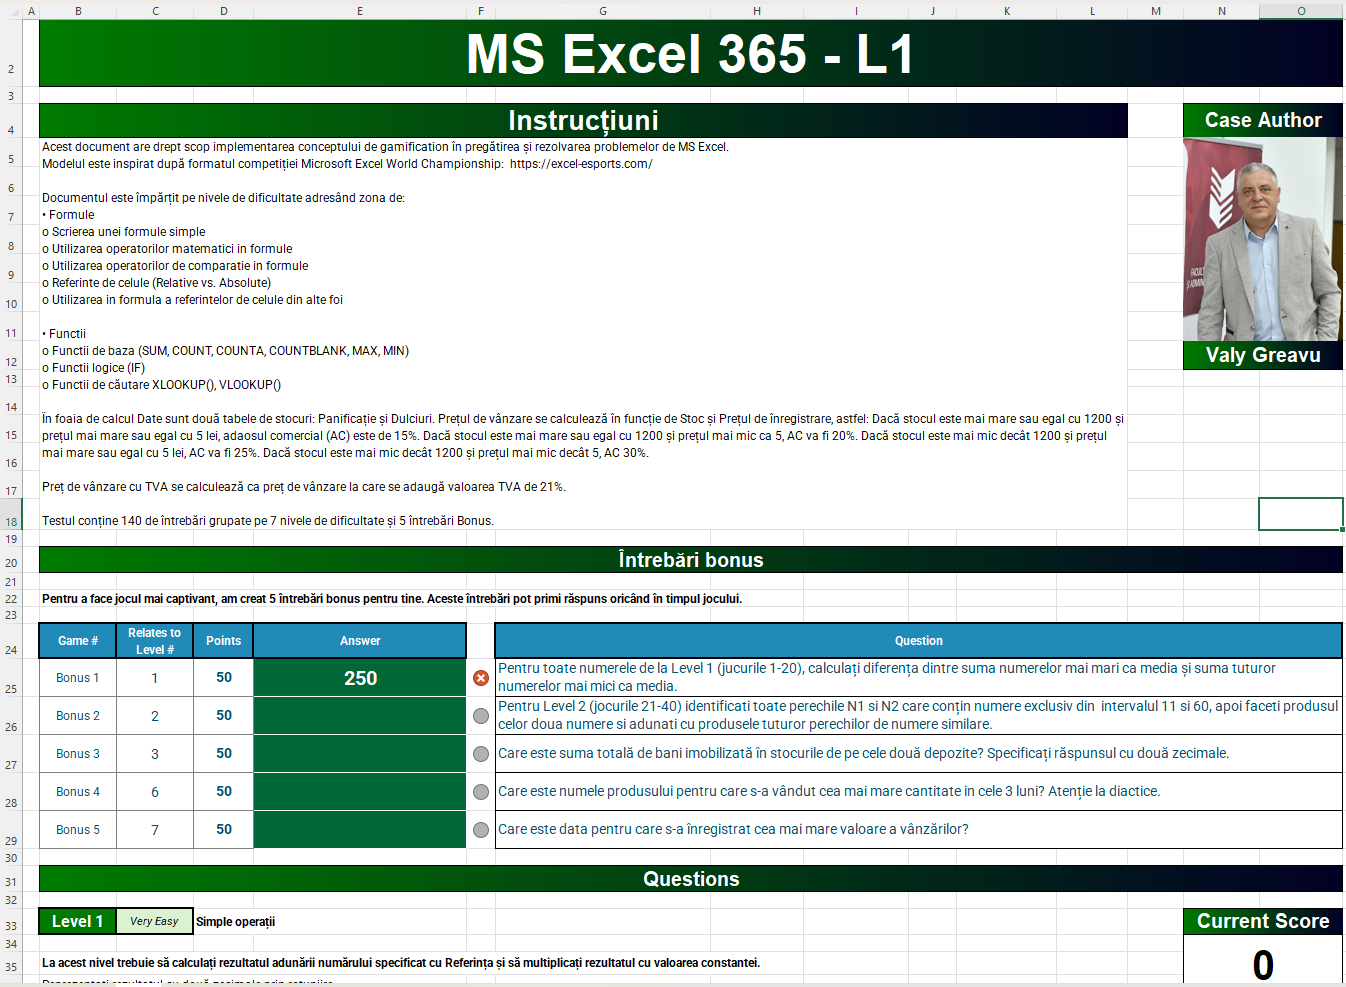1346x987 pixels.
Task: Select the gray status circle in Bonus 4 row
Action: (481, 792)
